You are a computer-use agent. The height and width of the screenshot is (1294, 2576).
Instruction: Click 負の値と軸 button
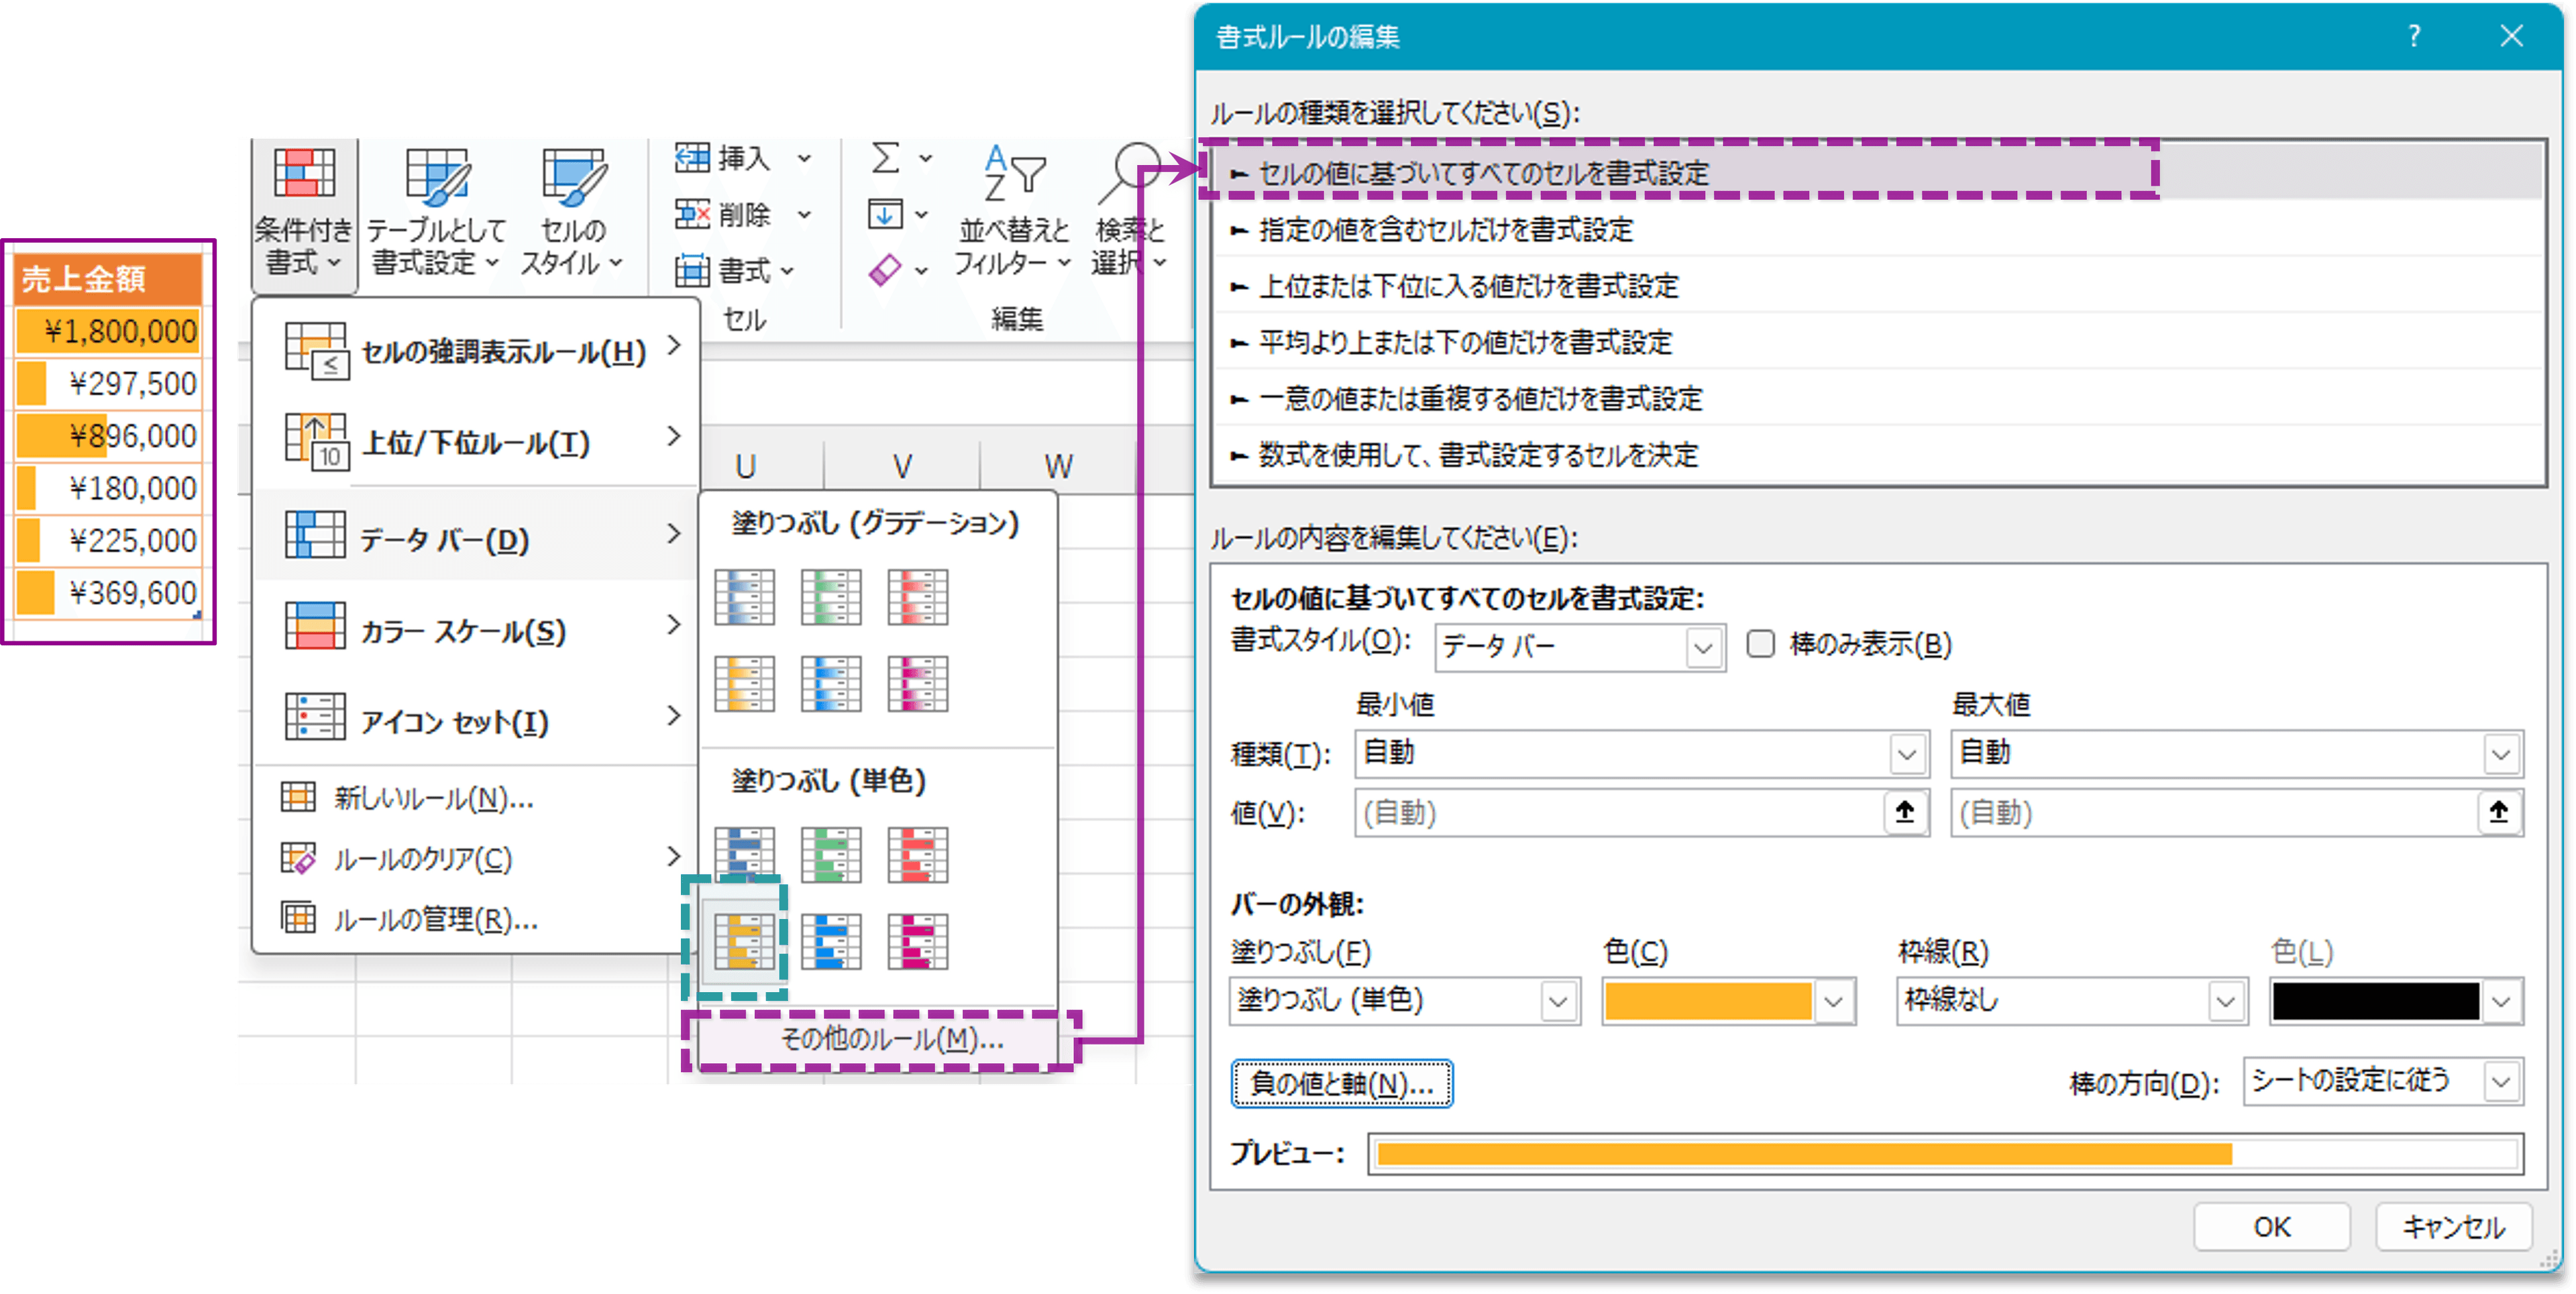tap(1341, 1083)
